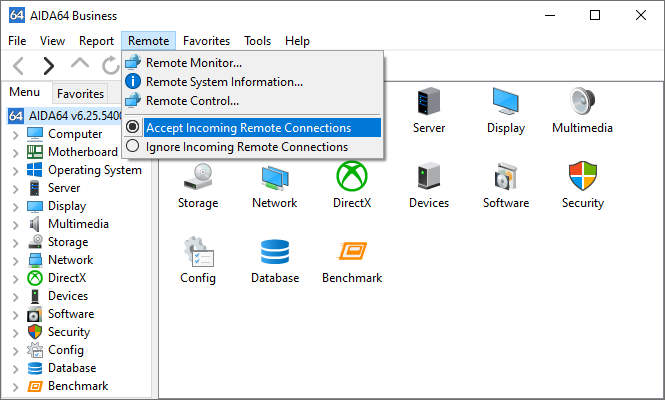Open the Report menu
Screen dimensions: 665x400
pos(96,41)
